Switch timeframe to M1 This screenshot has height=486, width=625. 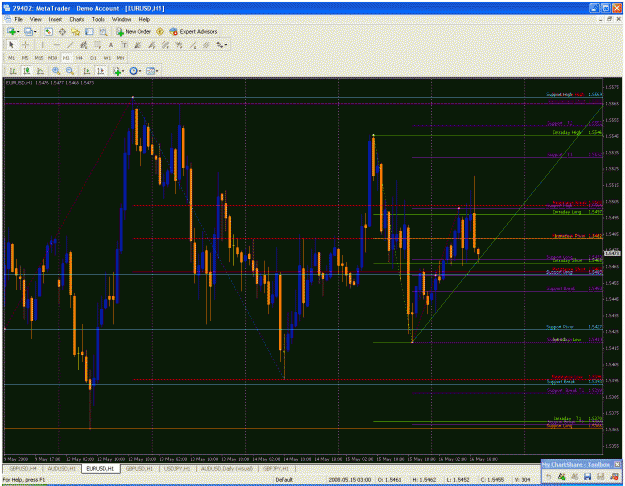pyautogui.click(x=12, y=58)
